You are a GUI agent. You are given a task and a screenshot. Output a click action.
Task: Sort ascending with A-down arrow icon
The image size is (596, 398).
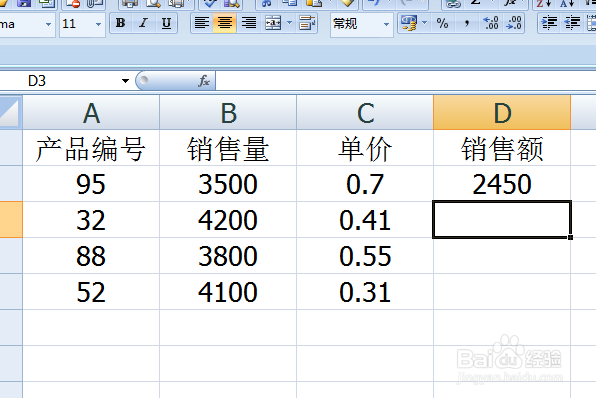(x=567, y=4)
